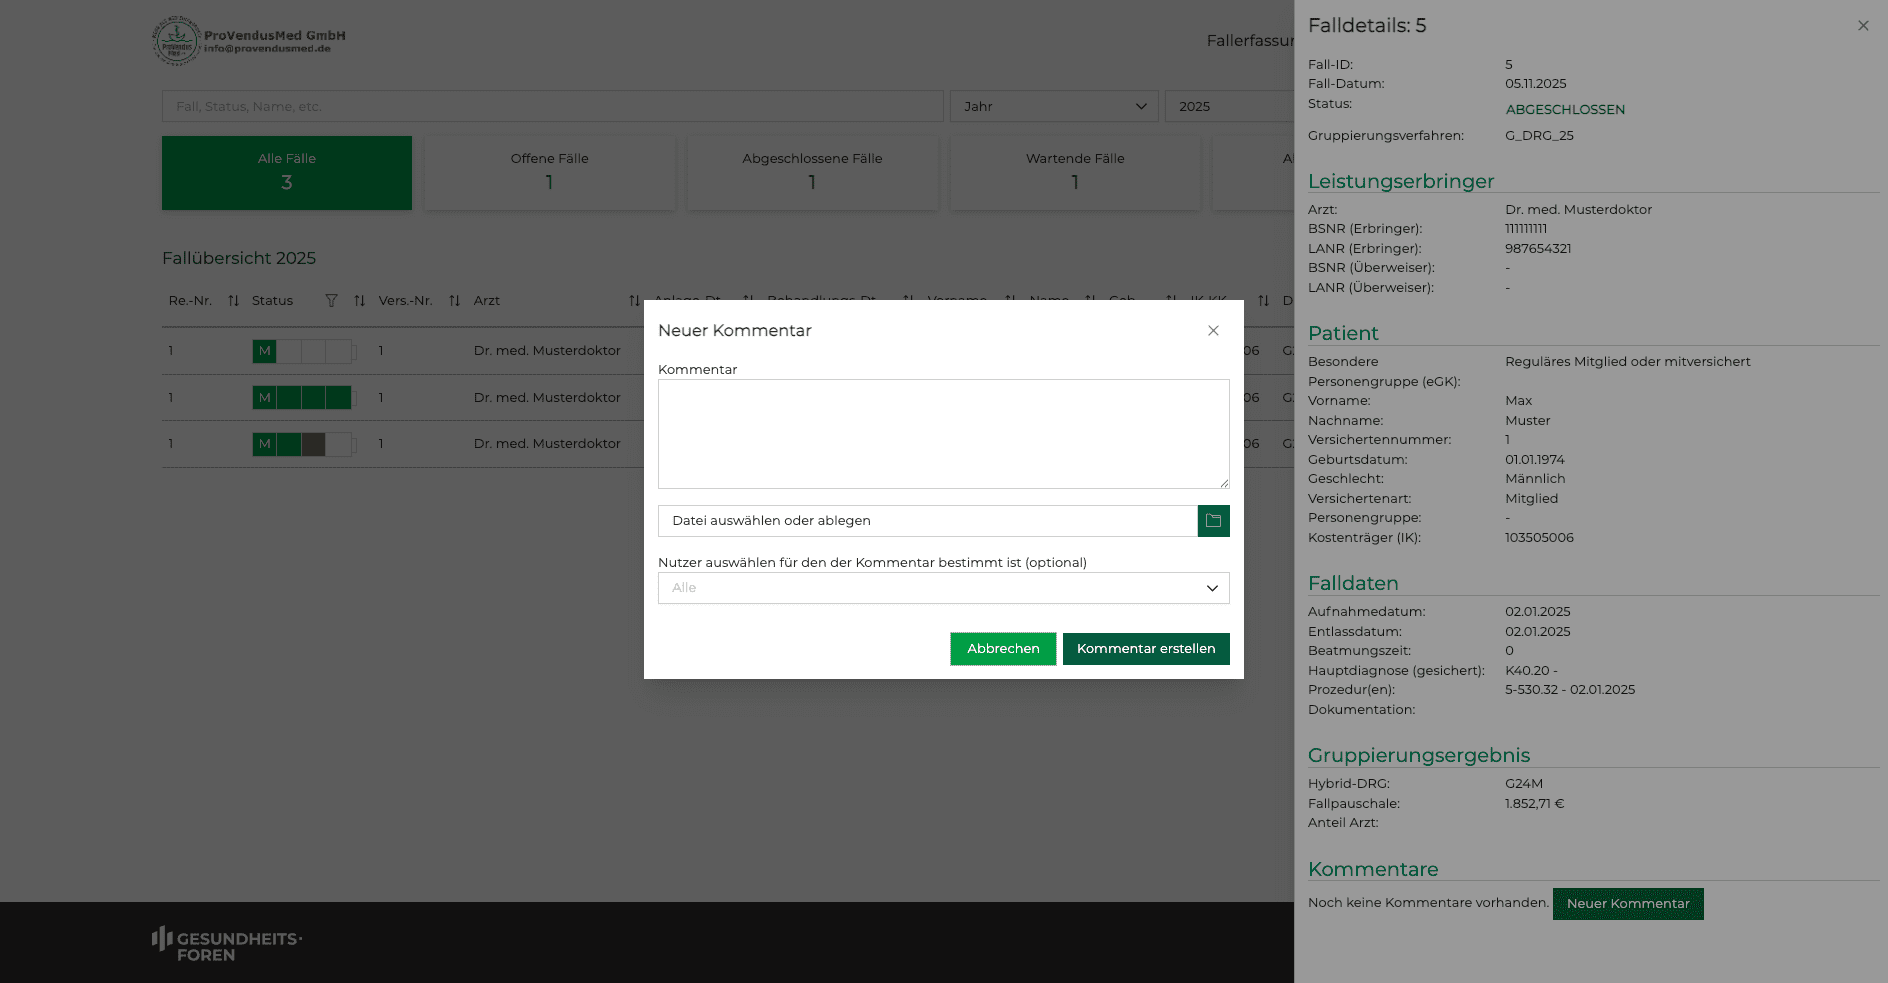This screenshot has width=1888, height=983.
Task: Click into the Kommentar text area
Action: tap(943, 434)
